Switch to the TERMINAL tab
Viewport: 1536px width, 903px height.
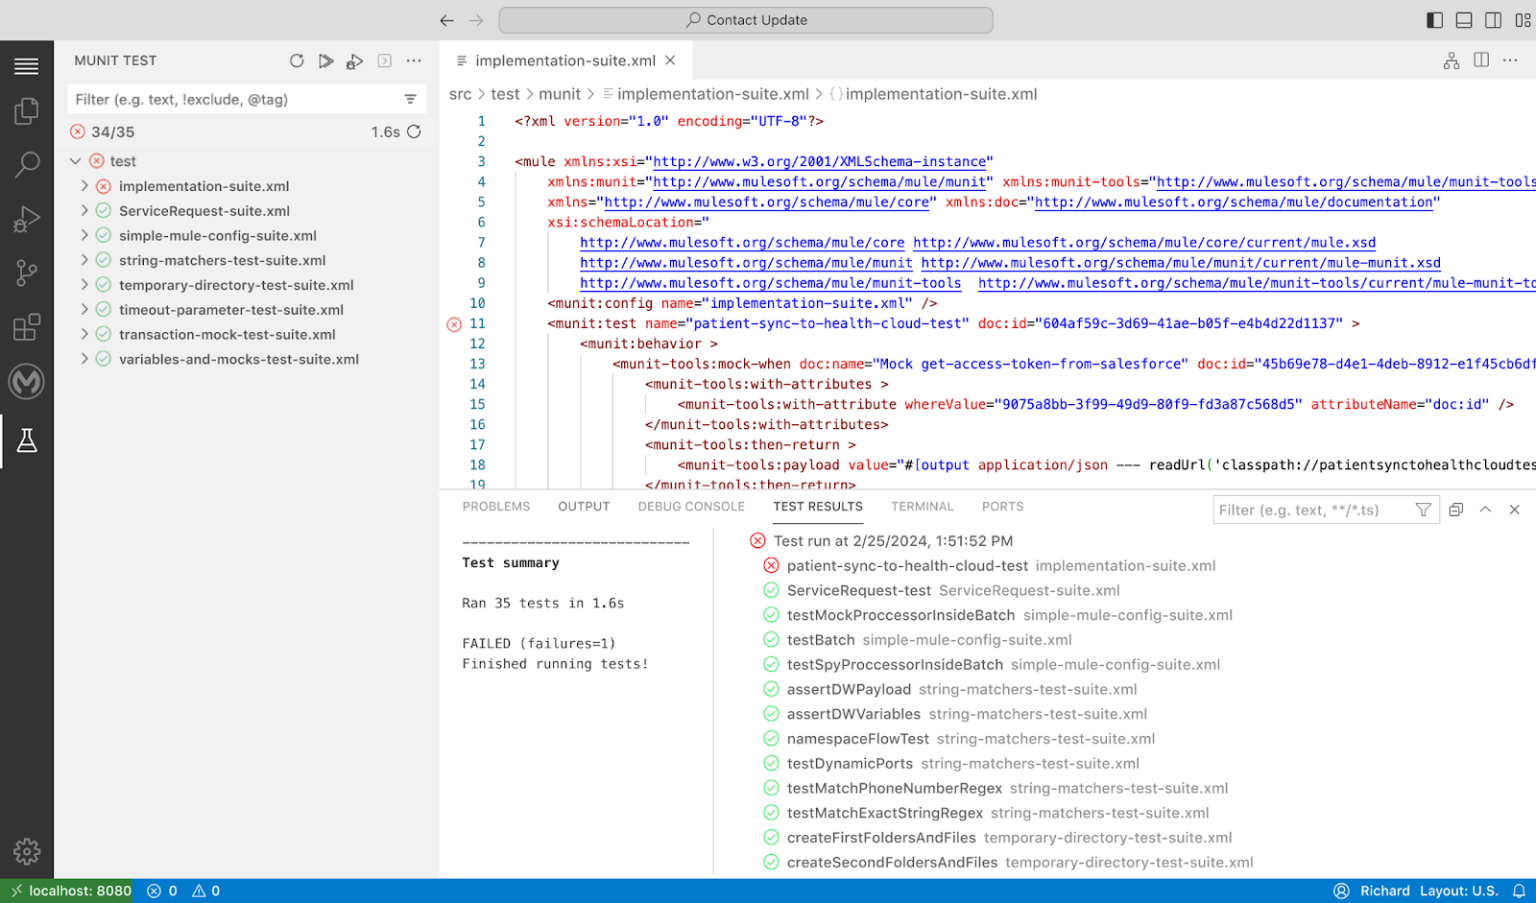921,507
